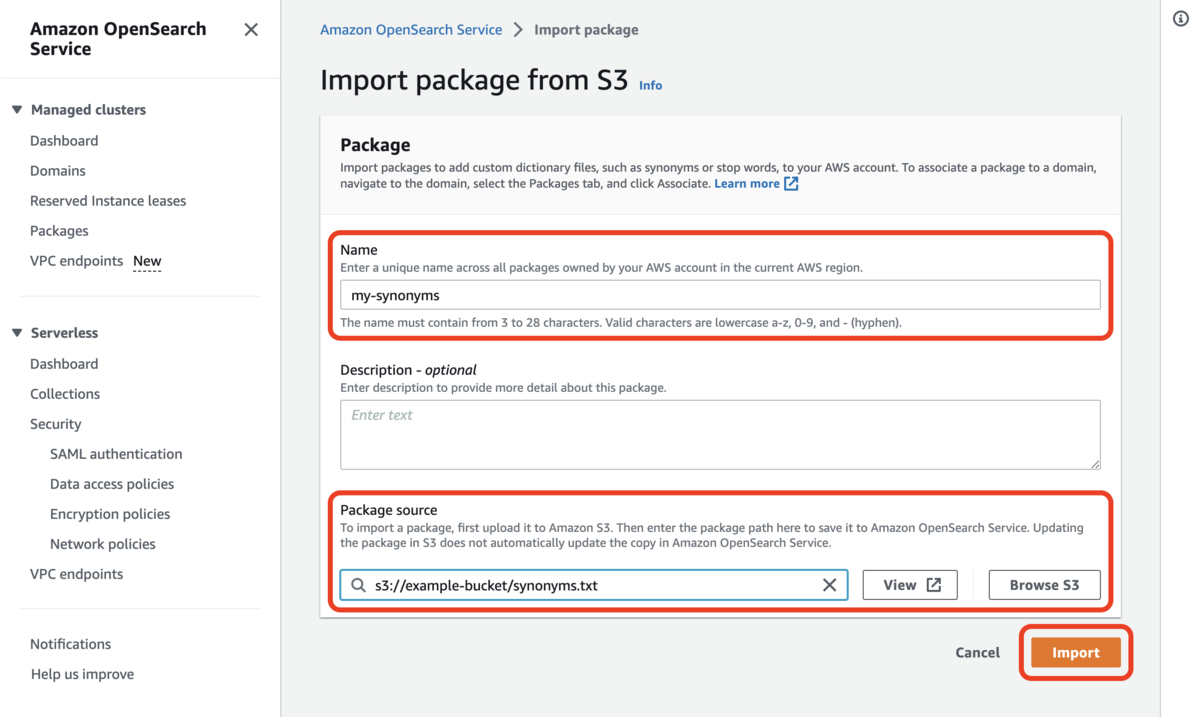Click the Description resize handle

(1095, 464)
